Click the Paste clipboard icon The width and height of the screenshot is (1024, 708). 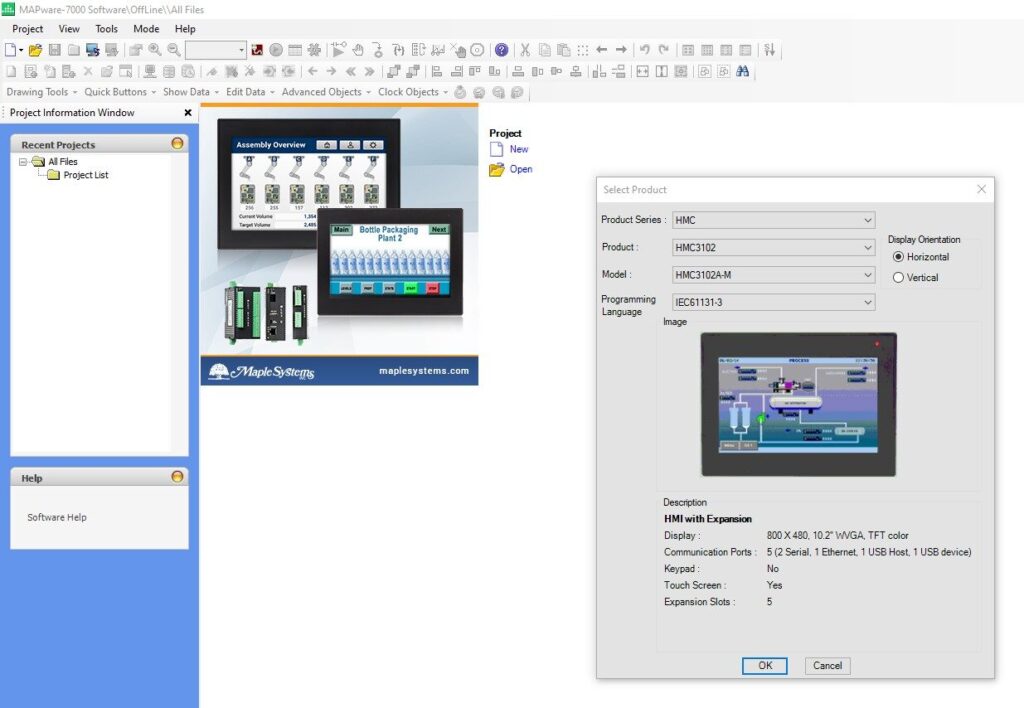(x=564, y=50)
